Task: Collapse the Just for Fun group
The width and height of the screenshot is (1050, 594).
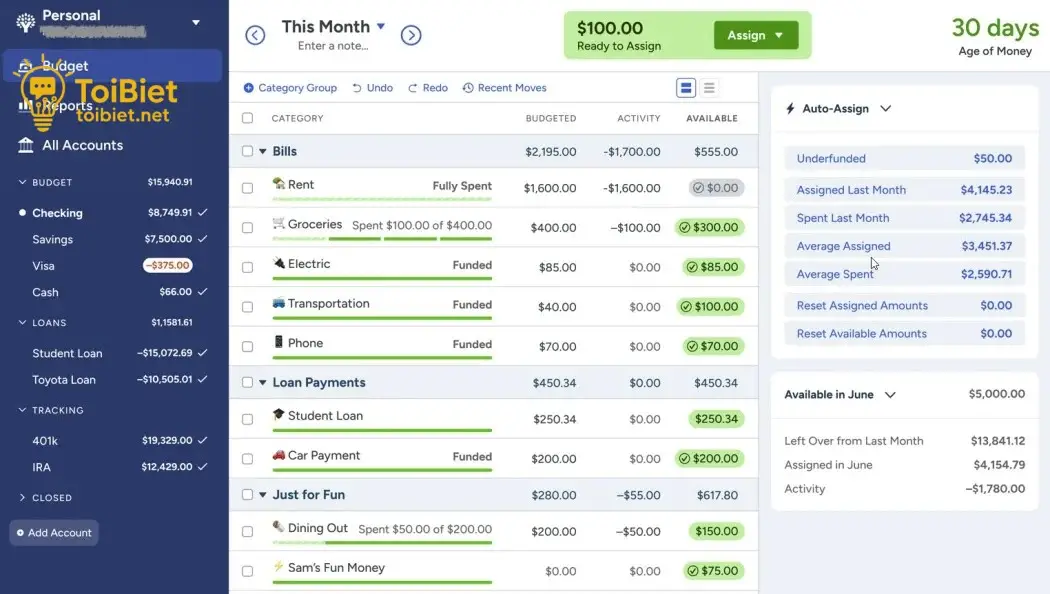Action: click(262, 495)
